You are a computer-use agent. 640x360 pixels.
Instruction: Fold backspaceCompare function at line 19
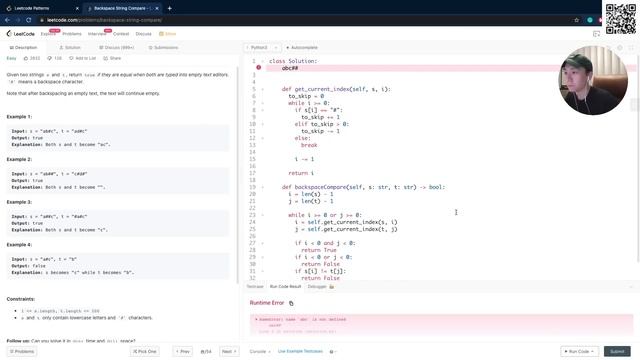coord(262,187)
